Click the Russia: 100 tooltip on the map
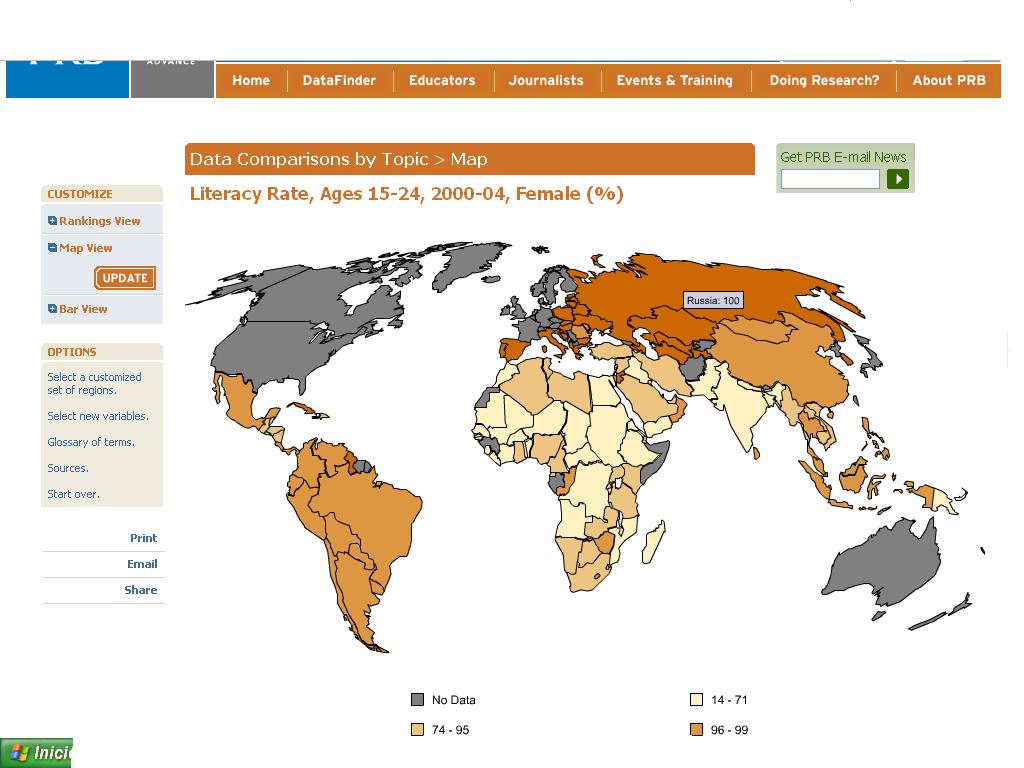Screen dimensions: 1024x768 [712, 299]
